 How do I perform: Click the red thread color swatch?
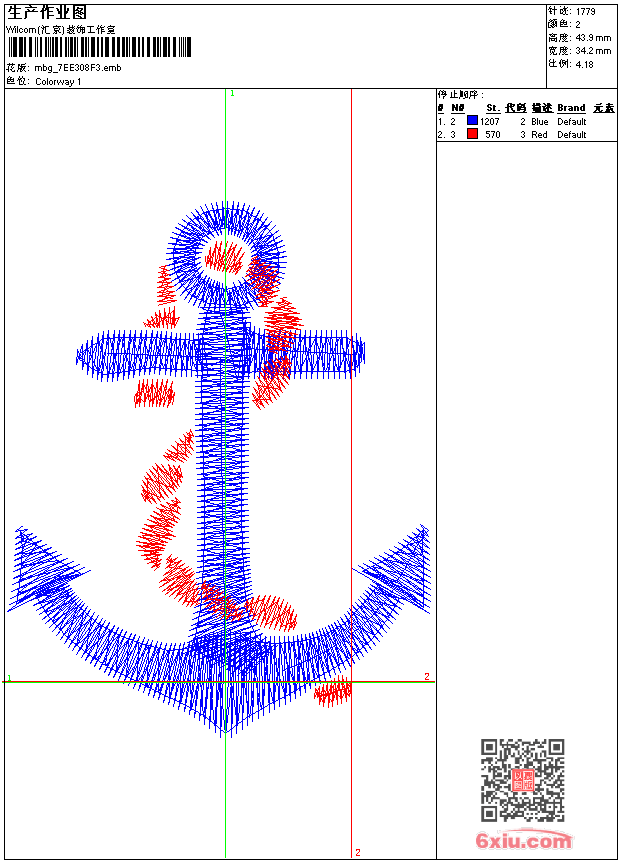coord(472,134)
